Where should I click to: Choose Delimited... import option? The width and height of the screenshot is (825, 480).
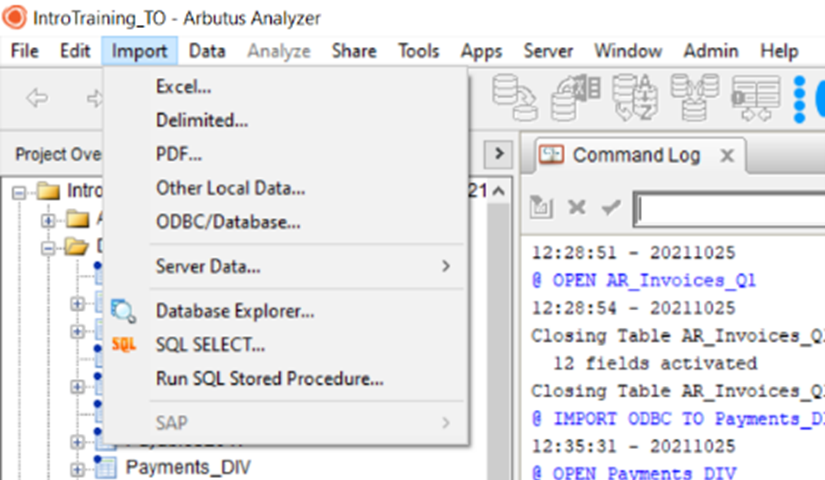pyautogui.click(x=285, y=120)
